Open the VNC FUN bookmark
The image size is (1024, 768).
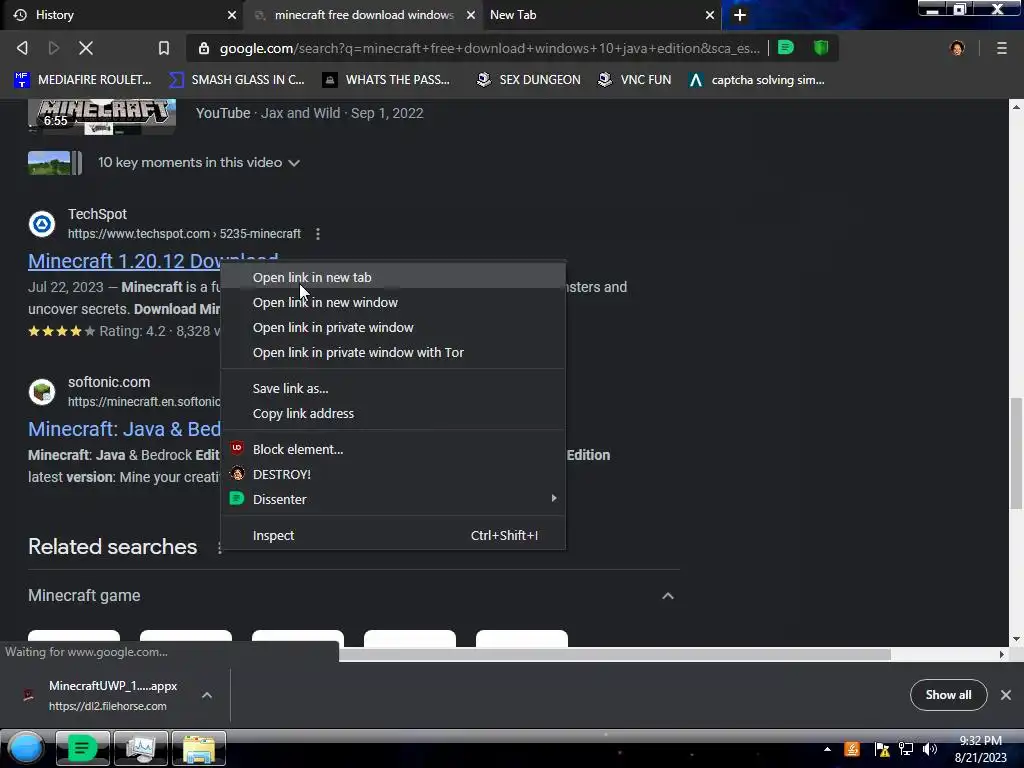(x=635, y=80)
